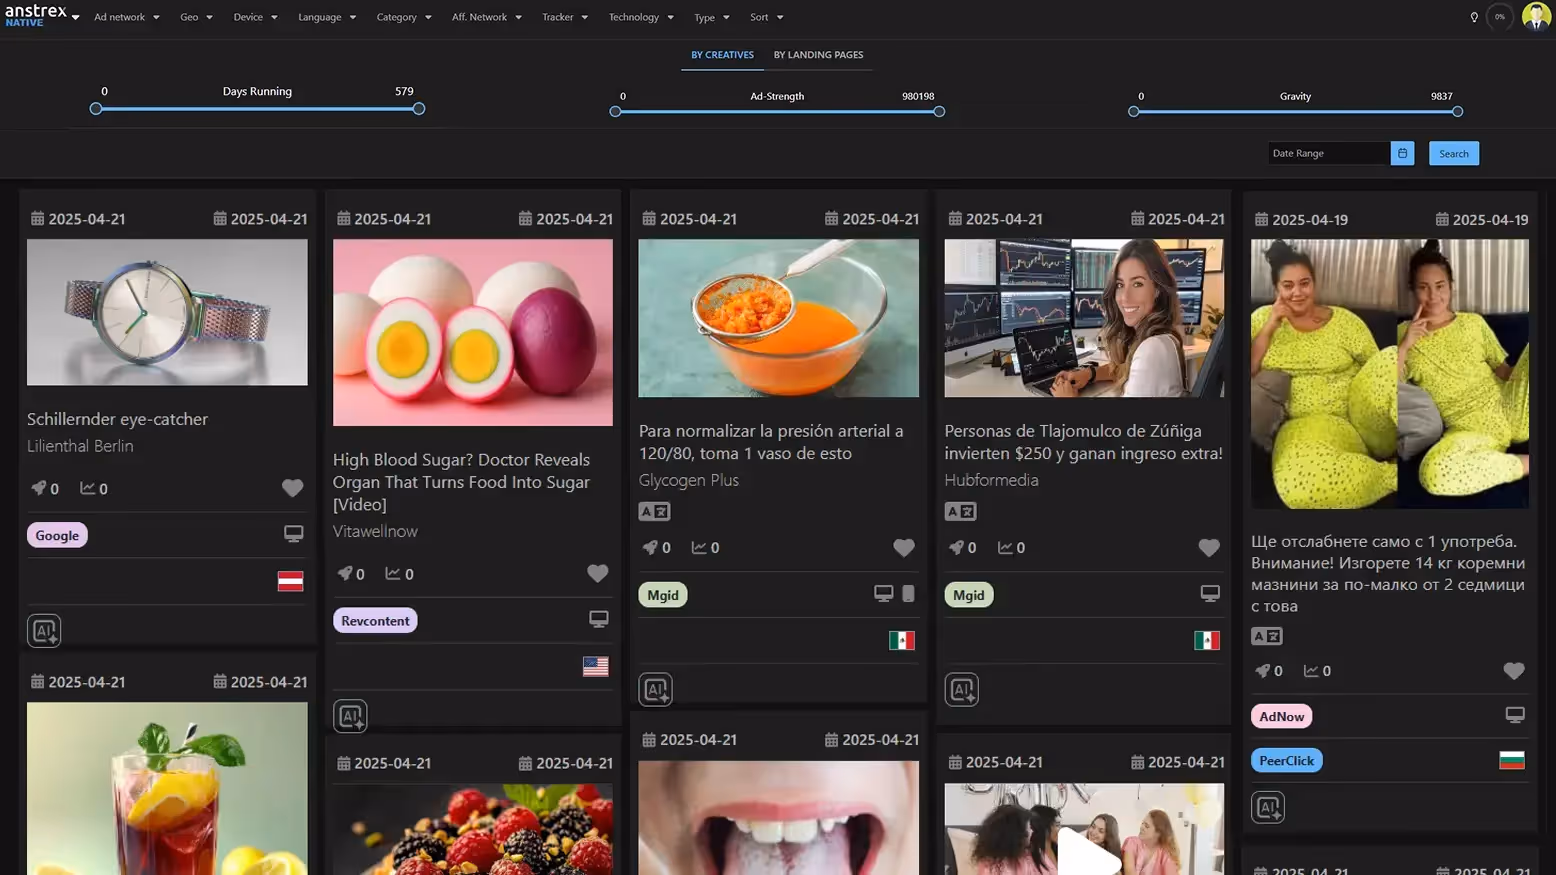Click desktop icon on Glycogen Plus ad
Image resolution: width=1556 pixels, height=875 pixels.
pos(883,593)
